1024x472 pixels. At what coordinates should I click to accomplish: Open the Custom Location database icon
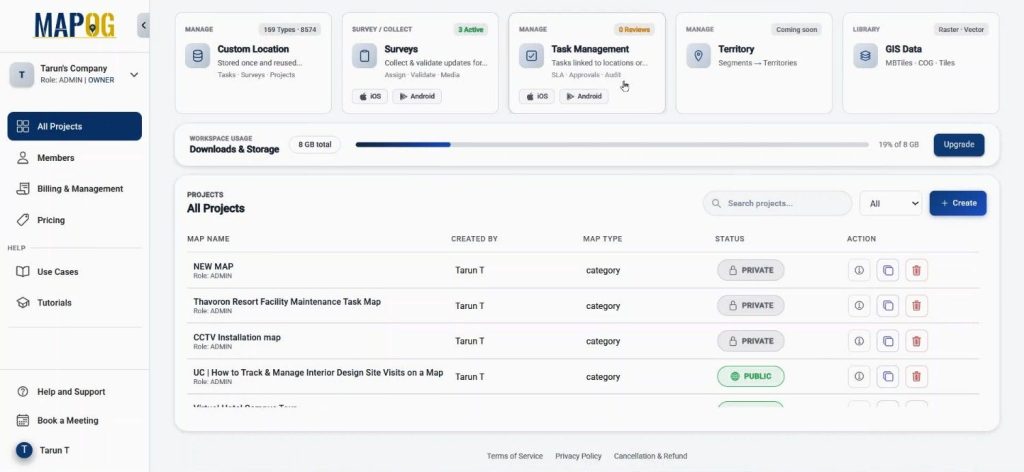tap(197, 56)
